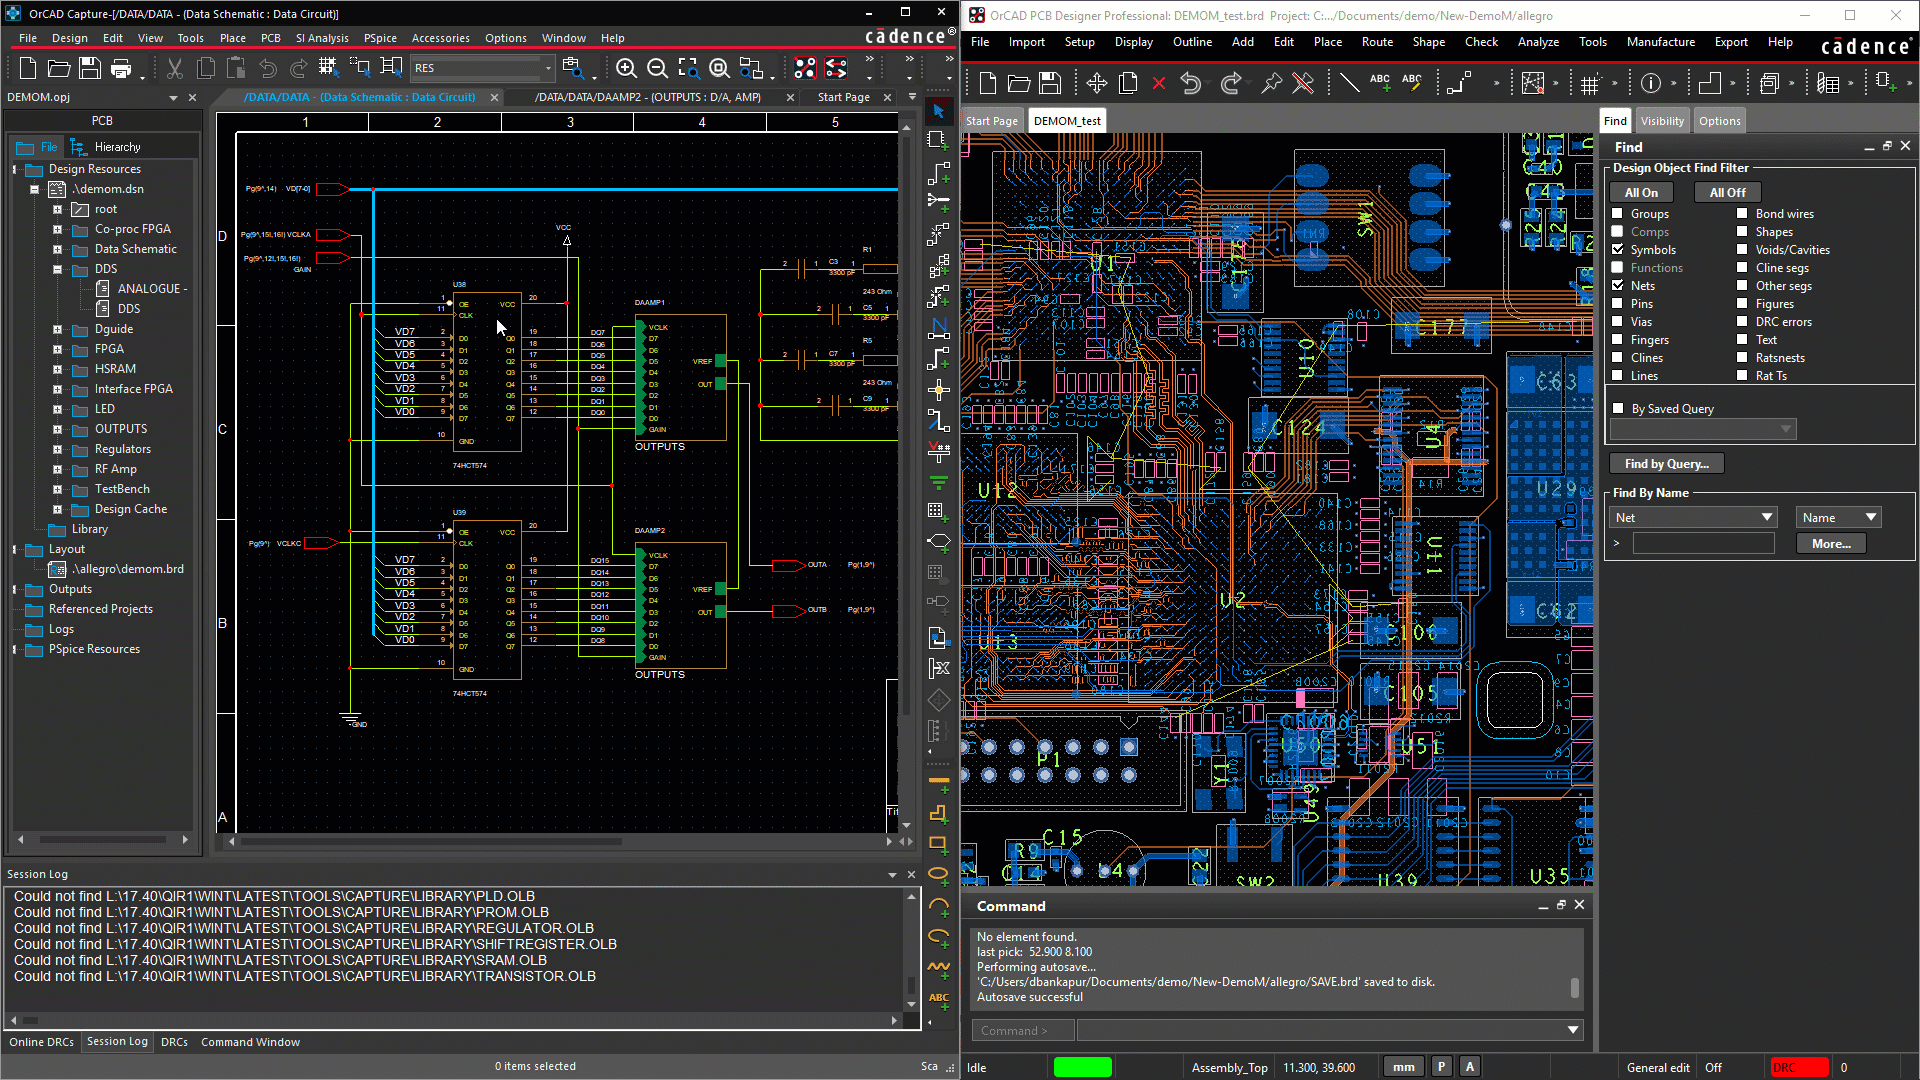Switch to the Options tab in PCB Designer
The image size is (1920, 1080).
pos(1719,121)
